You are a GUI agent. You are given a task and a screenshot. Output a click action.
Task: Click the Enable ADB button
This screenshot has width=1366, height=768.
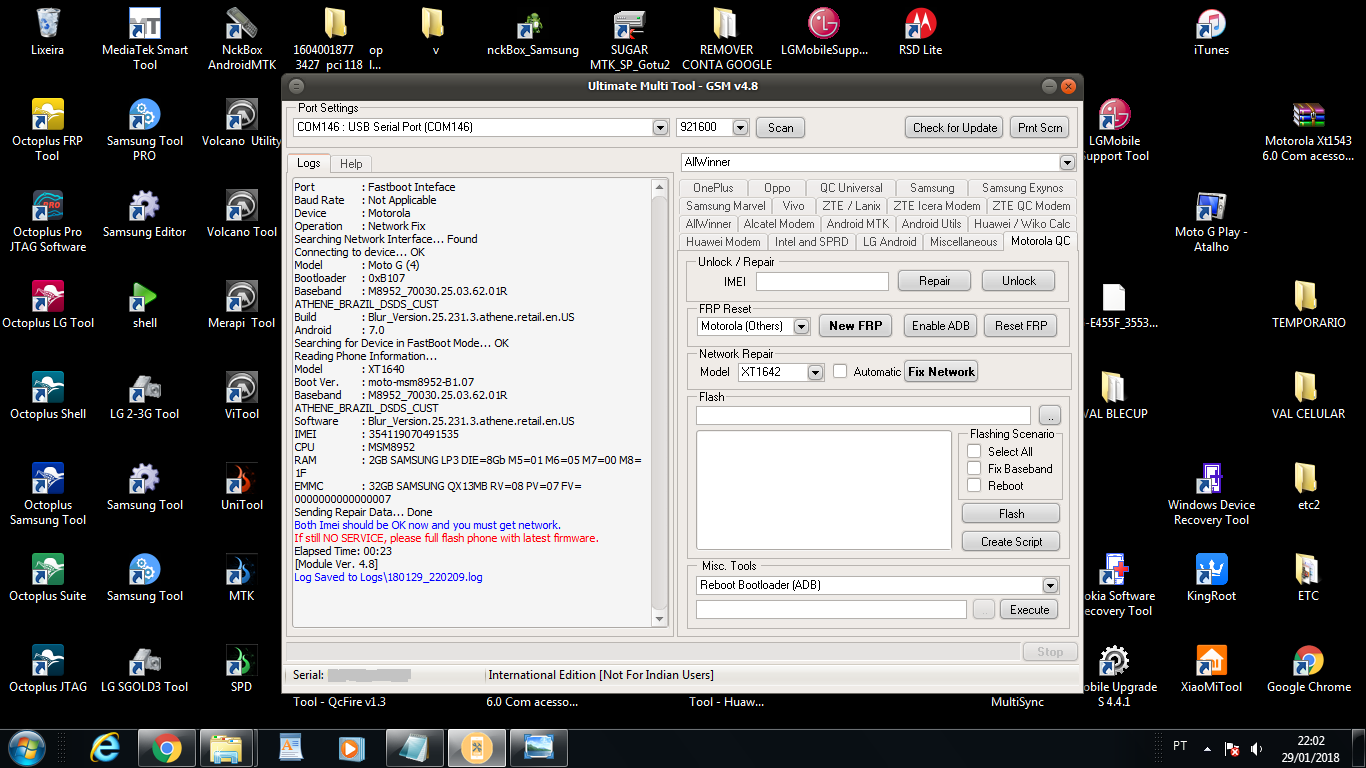pyautogui.click(x=941, y=326)
